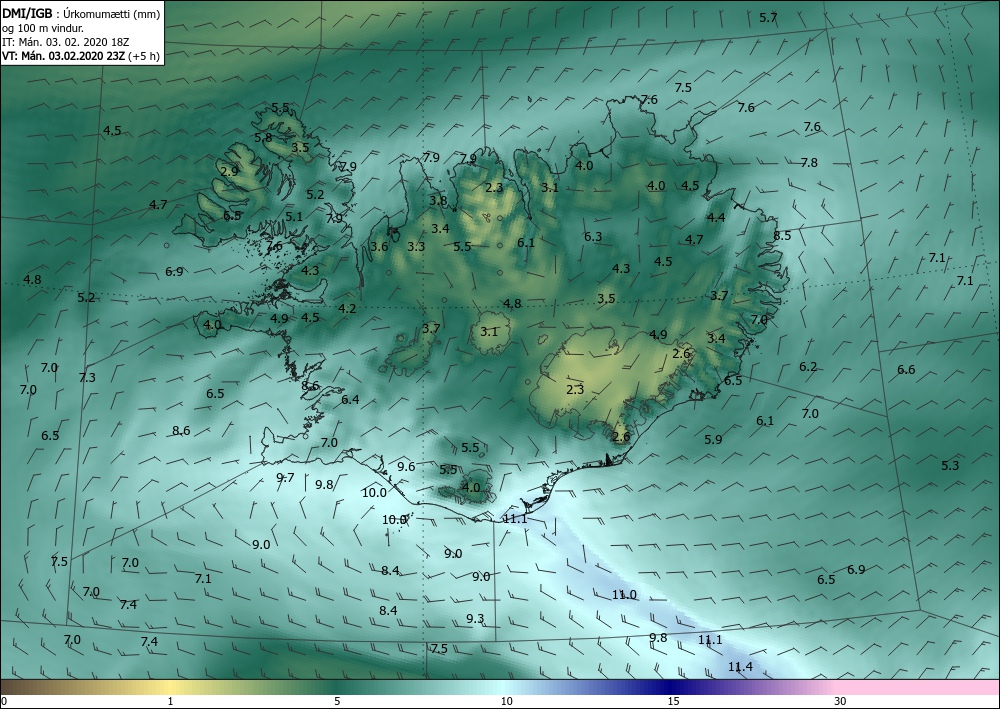Click the '10' label on the colour scale
This screenshot has width=1000, height=709.
506,702
